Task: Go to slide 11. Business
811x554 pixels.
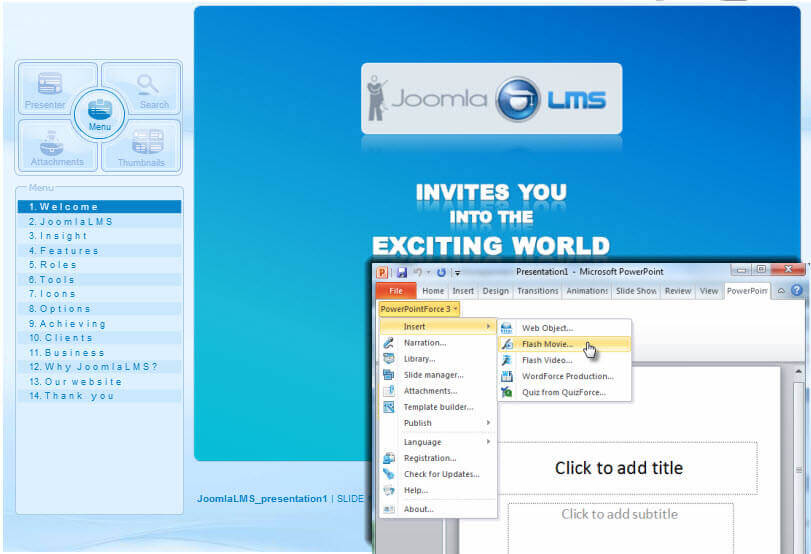Action: pos(99,352)
